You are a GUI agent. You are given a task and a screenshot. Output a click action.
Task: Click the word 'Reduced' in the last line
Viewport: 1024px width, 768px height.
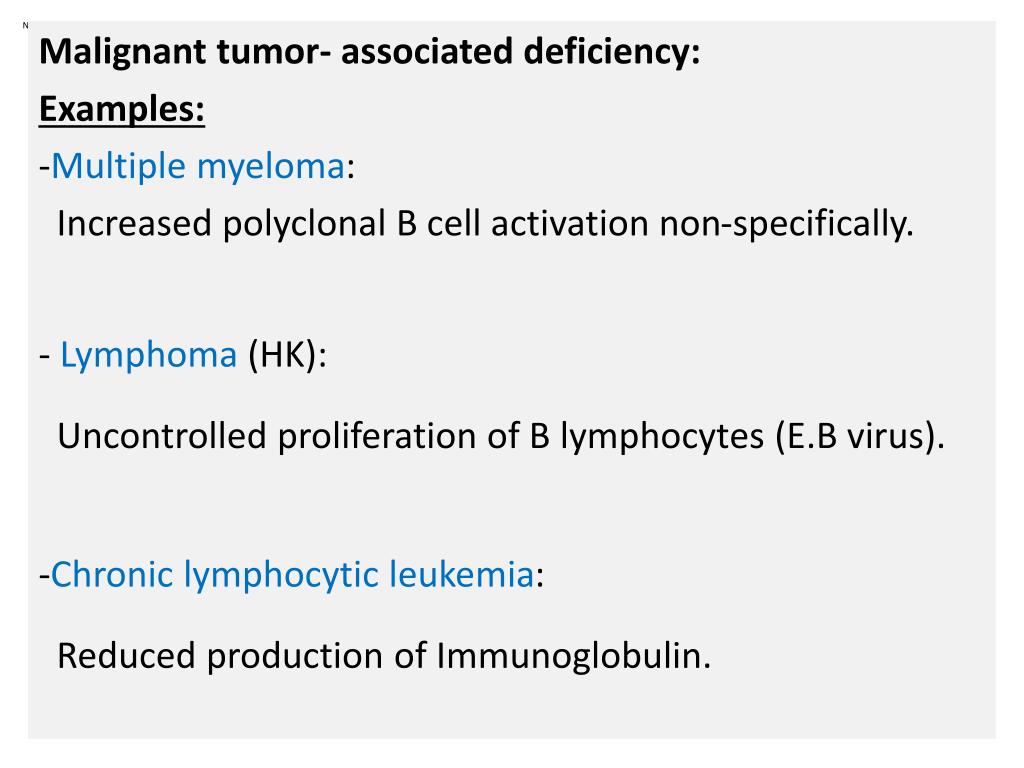coord(126,656)
